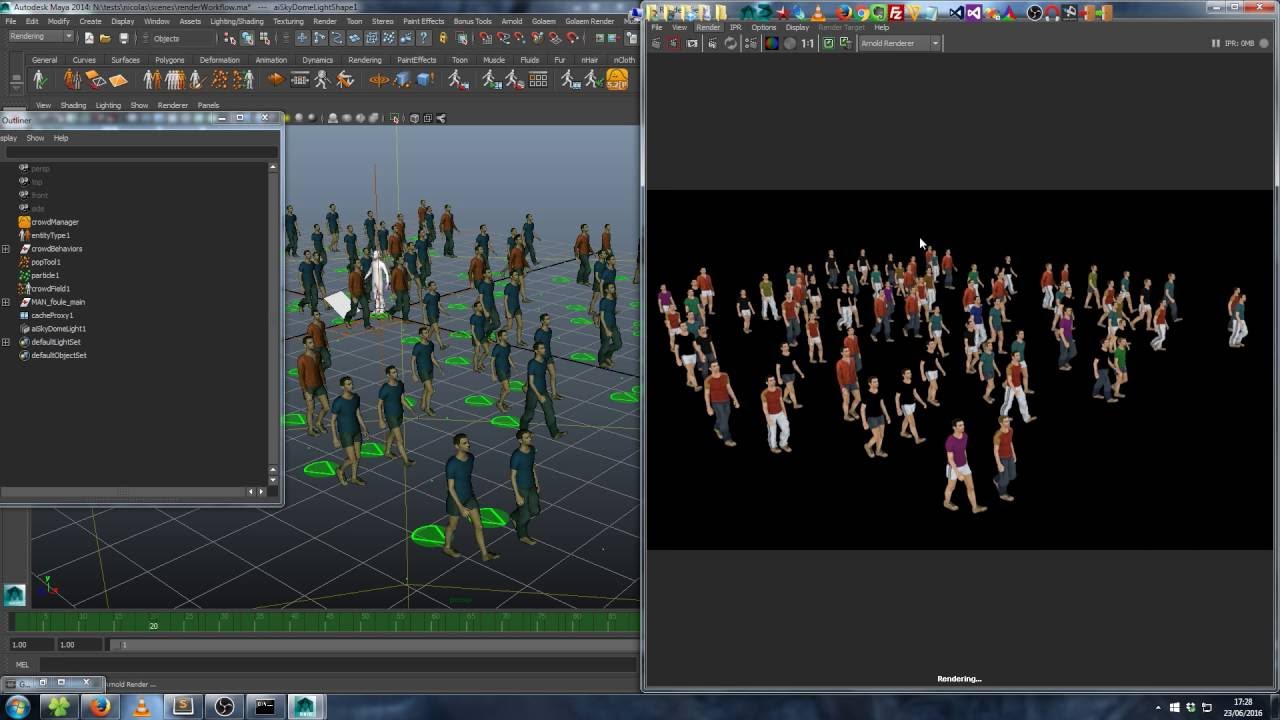
Task: Click the orange plane shelf icon
Action: [x=119, y=80]
